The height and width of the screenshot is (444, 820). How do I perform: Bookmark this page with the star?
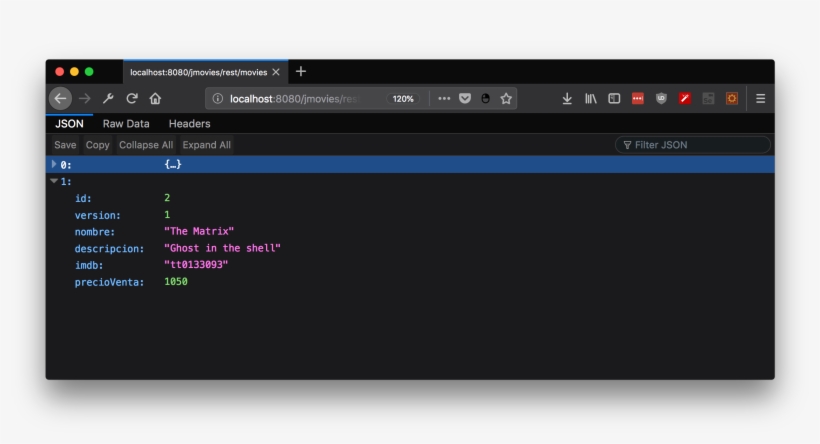506,98
